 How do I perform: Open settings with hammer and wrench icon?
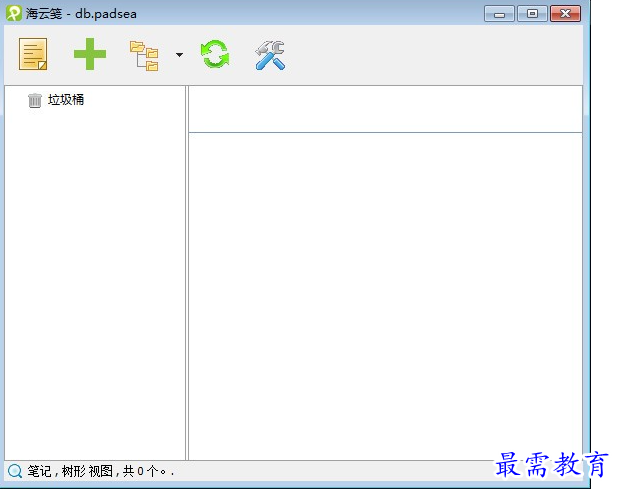tap(270, 55)
